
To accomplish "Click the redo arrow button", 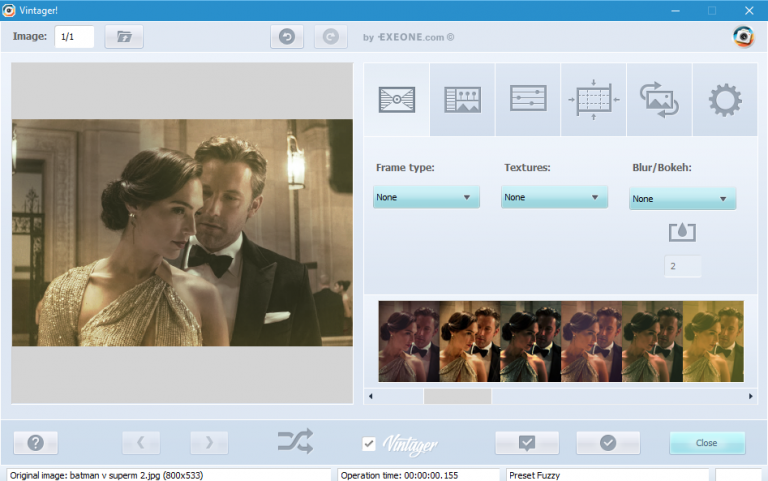I will (331, 37).
